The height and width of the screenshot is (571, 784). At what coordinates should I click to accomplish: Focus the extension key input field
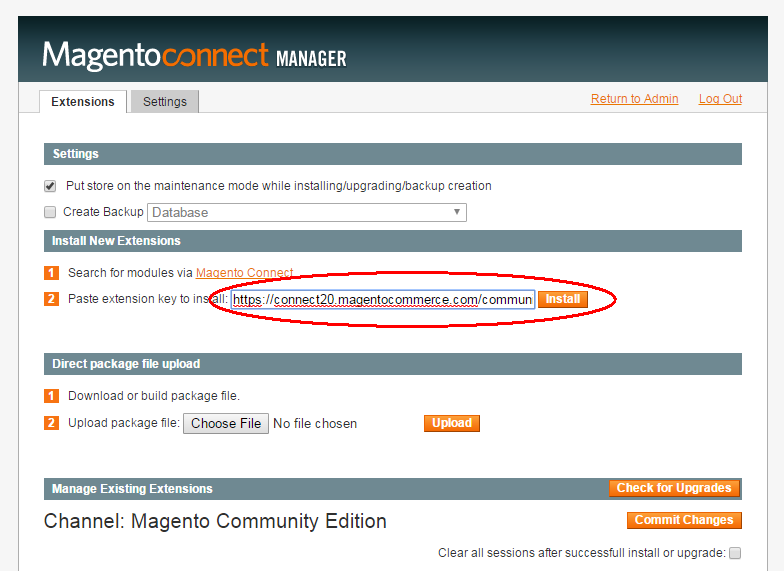[382, 299]
